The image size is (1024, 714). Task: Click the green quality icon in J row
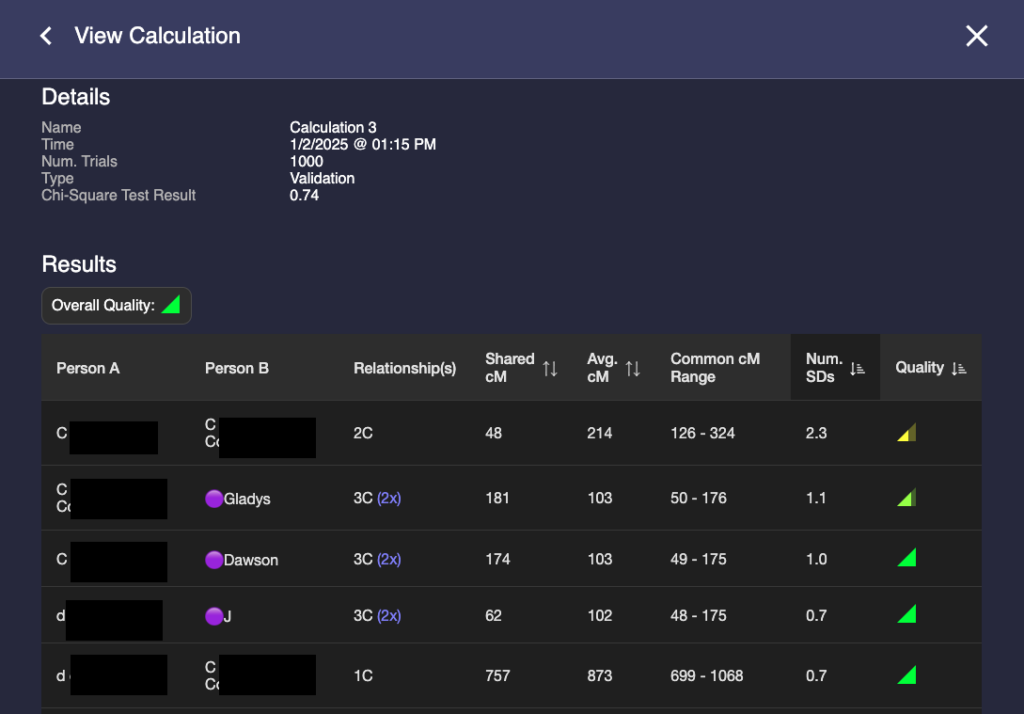click(906, 614)
